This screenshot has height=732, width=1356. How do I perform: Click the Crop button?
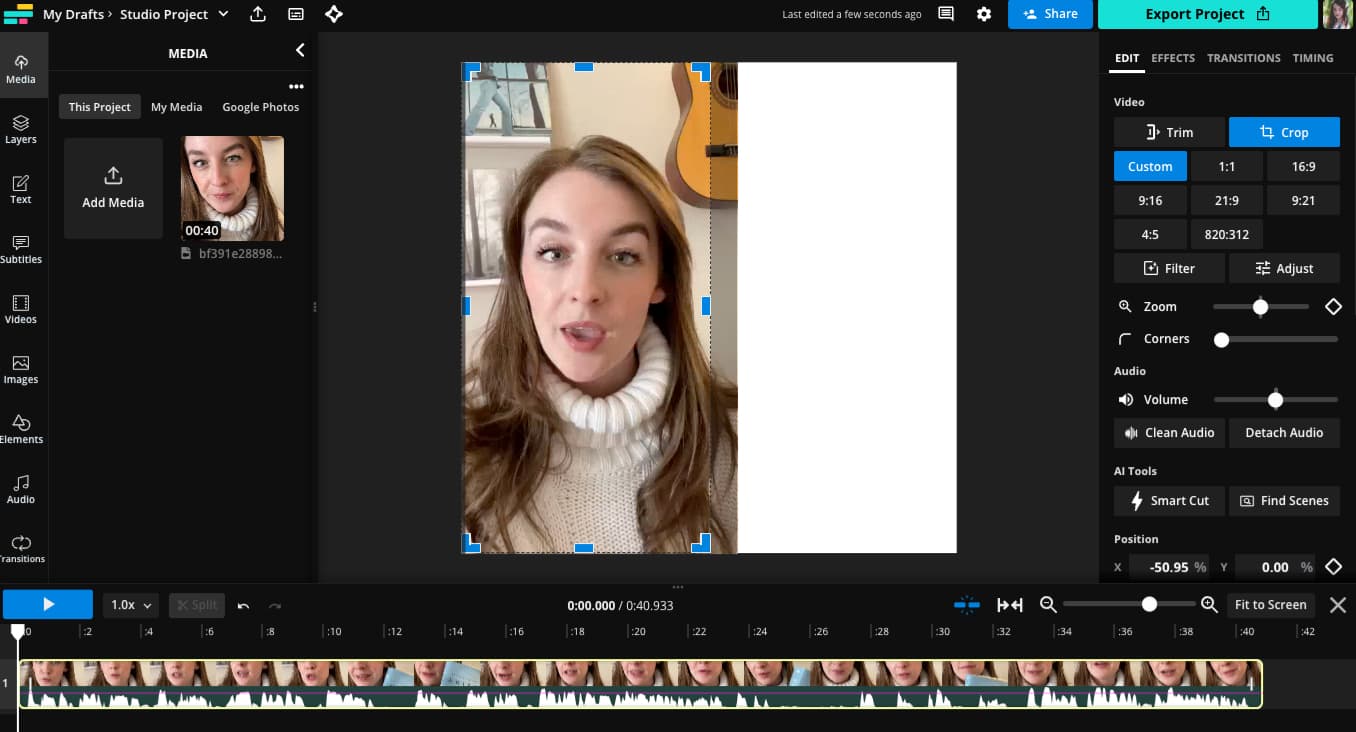pos(1284,132)
